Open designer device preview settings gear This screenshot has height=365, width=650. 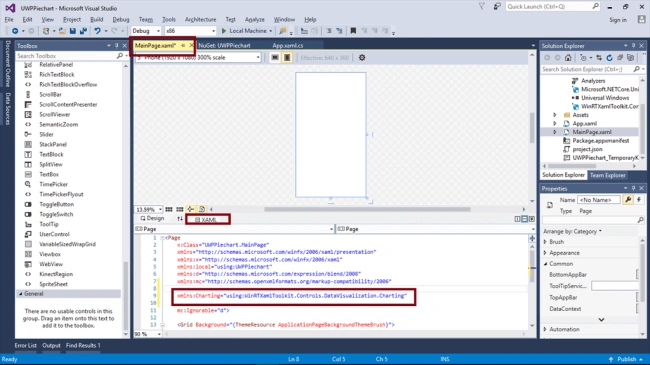click(x=362, y=58)
